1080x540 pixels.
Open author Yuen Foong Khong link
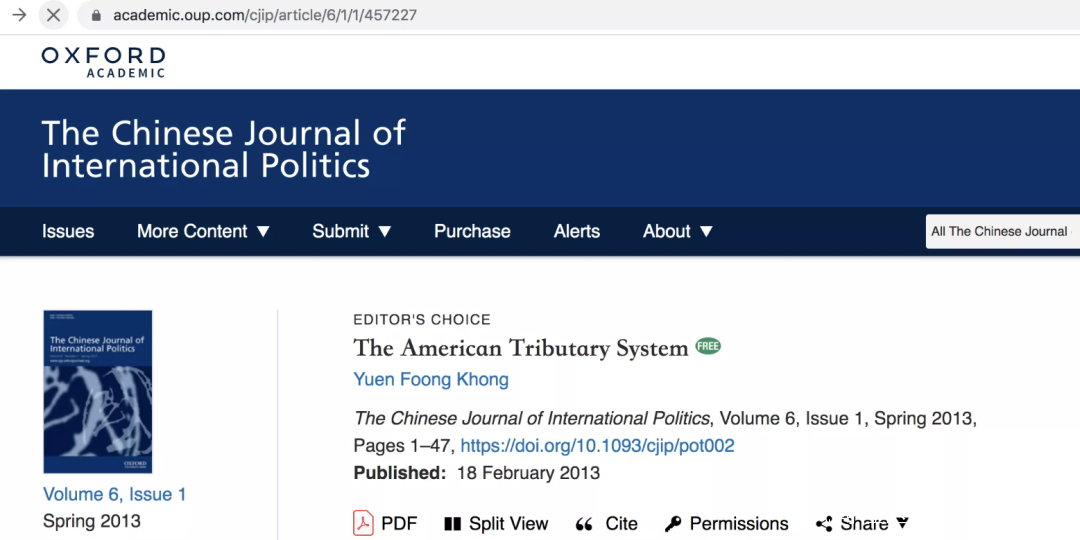[x=431, y=380]
